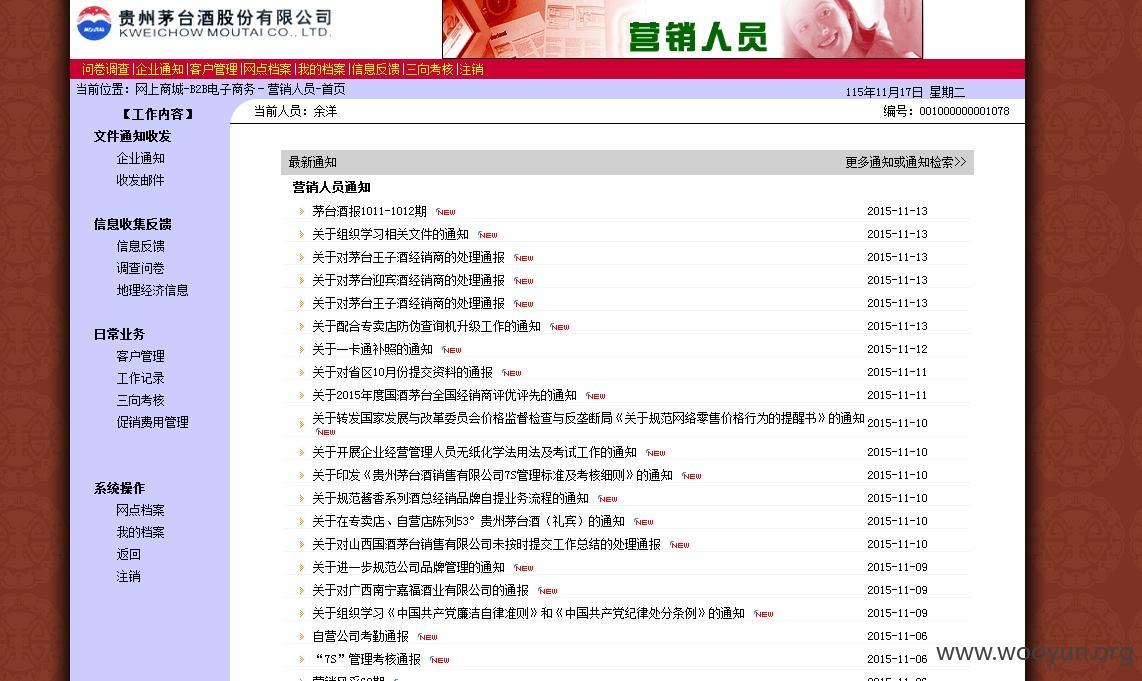
Task: Open notice about 规范网络零售价格行为的提醒书
Action: coord(588,419)
